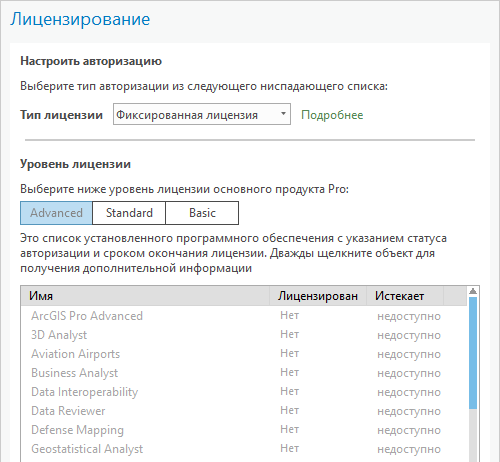
Task: Click the Настроить авторизацию heading
Action: [91, 61]
